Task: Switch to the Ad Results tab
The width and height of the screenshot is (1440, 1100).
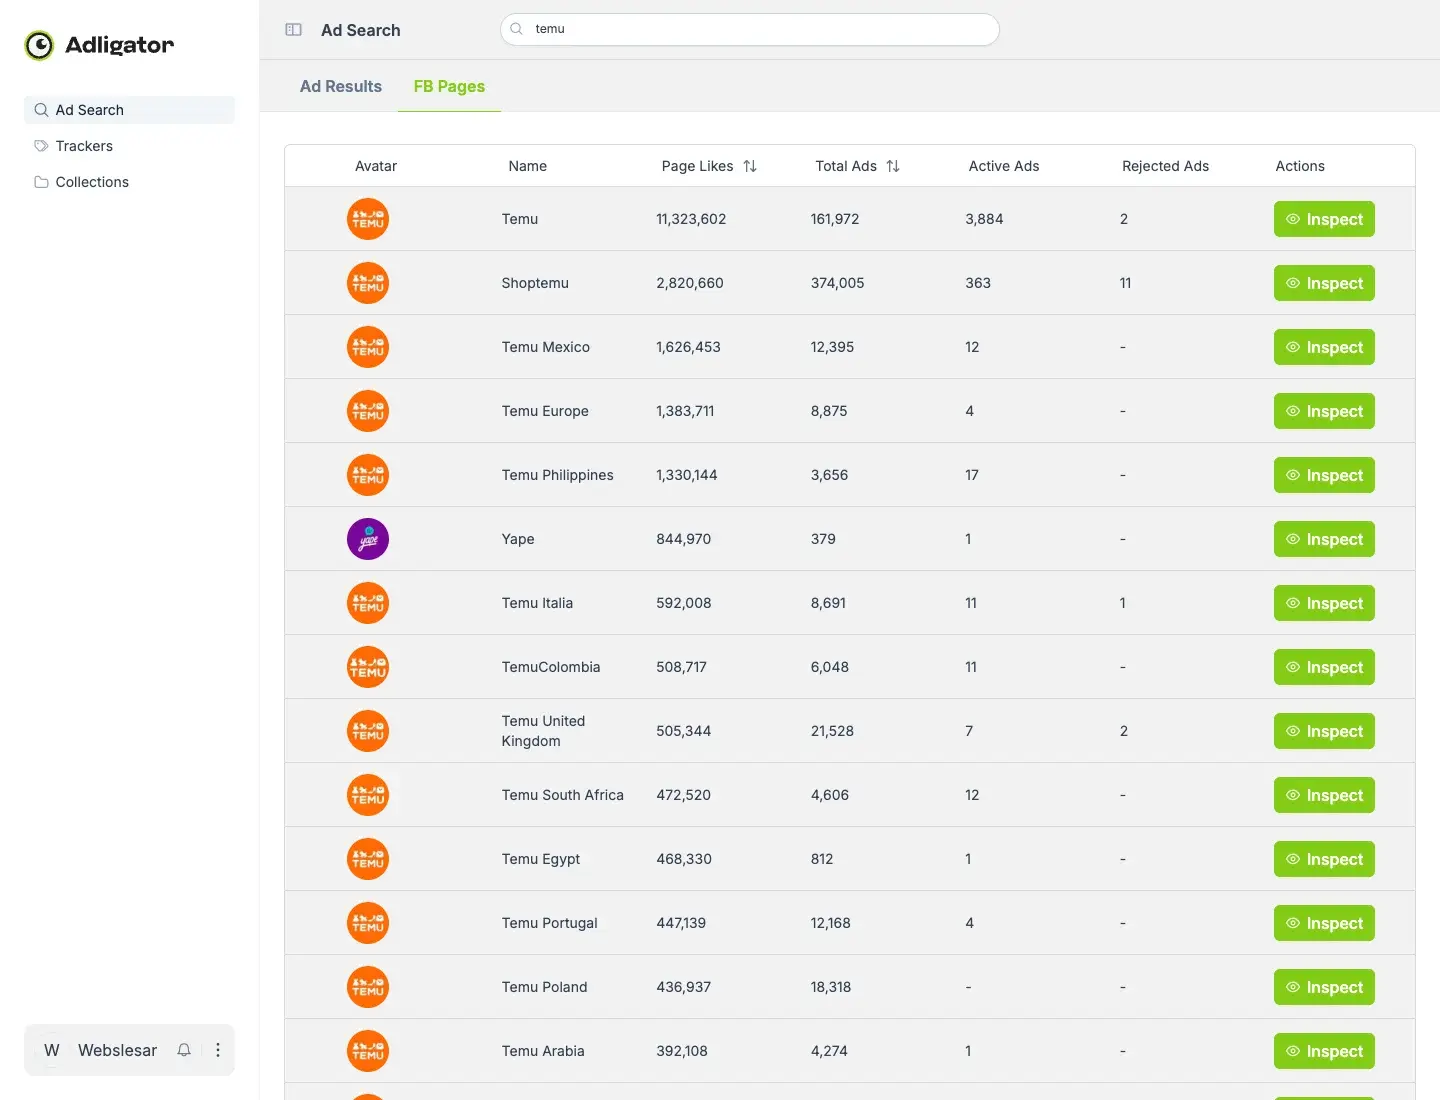Action: click(x=341, y=86)
